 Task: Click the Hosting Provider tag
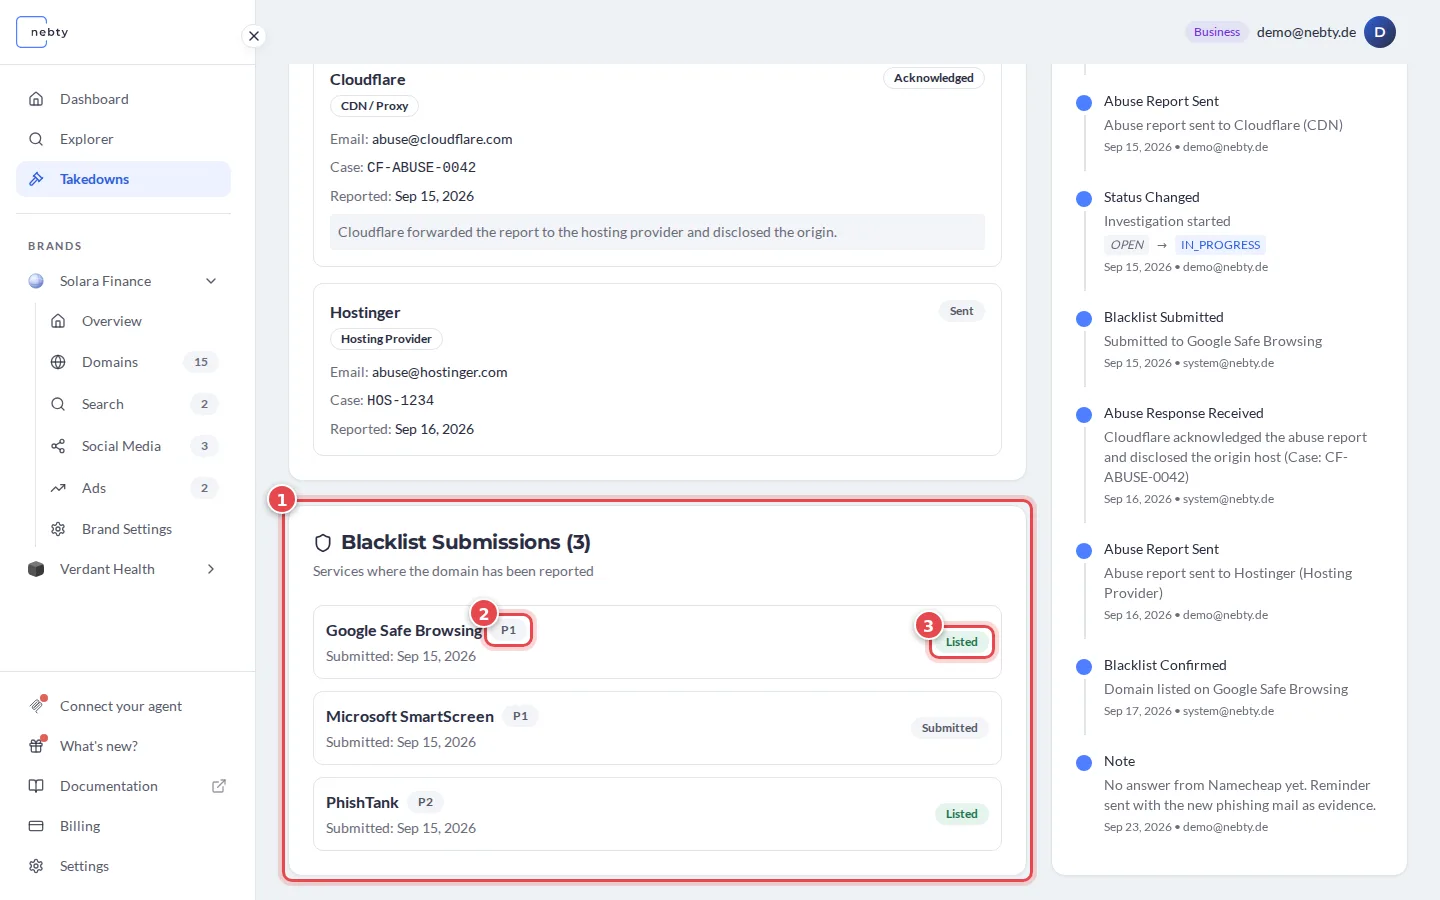tap(386, 339)
